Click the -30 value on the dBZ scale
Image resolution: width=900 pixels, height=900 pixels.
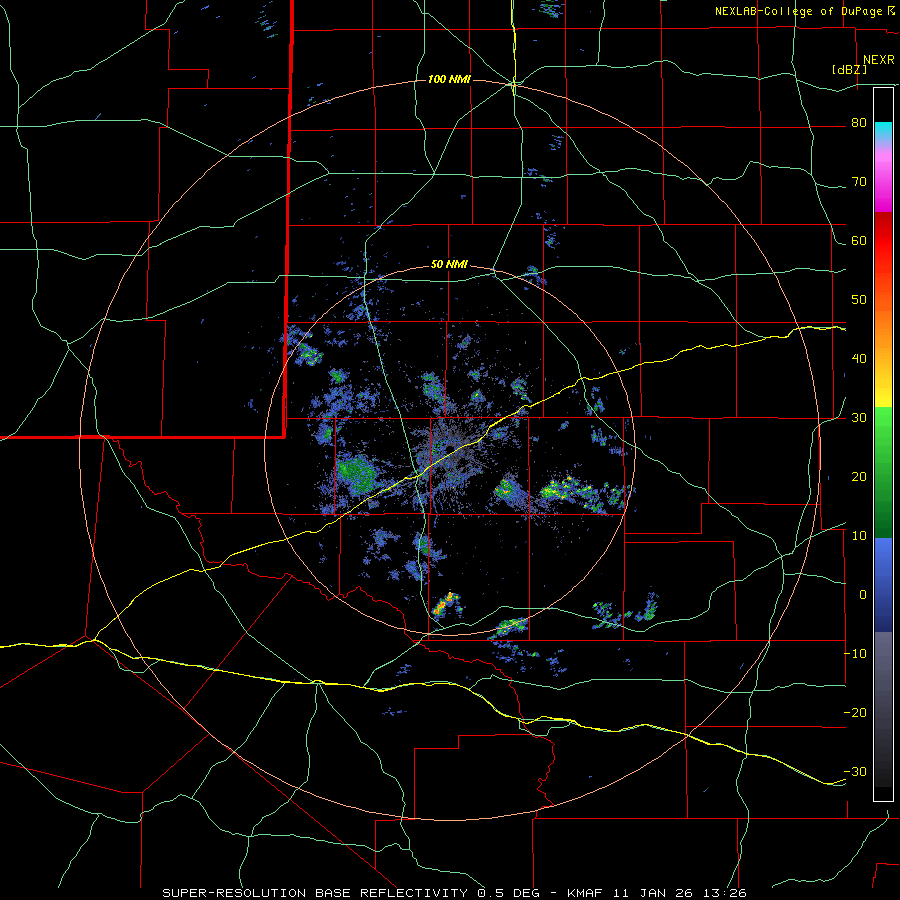point(855,771)
